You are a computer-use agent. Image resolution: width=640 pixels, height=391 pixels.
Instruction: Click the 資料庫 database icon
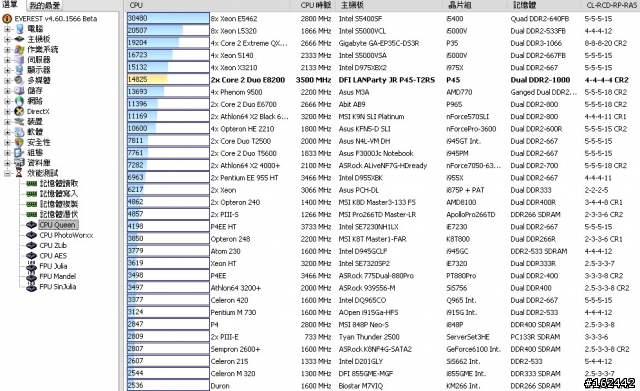pyautogui.click(x=19, y=163)
